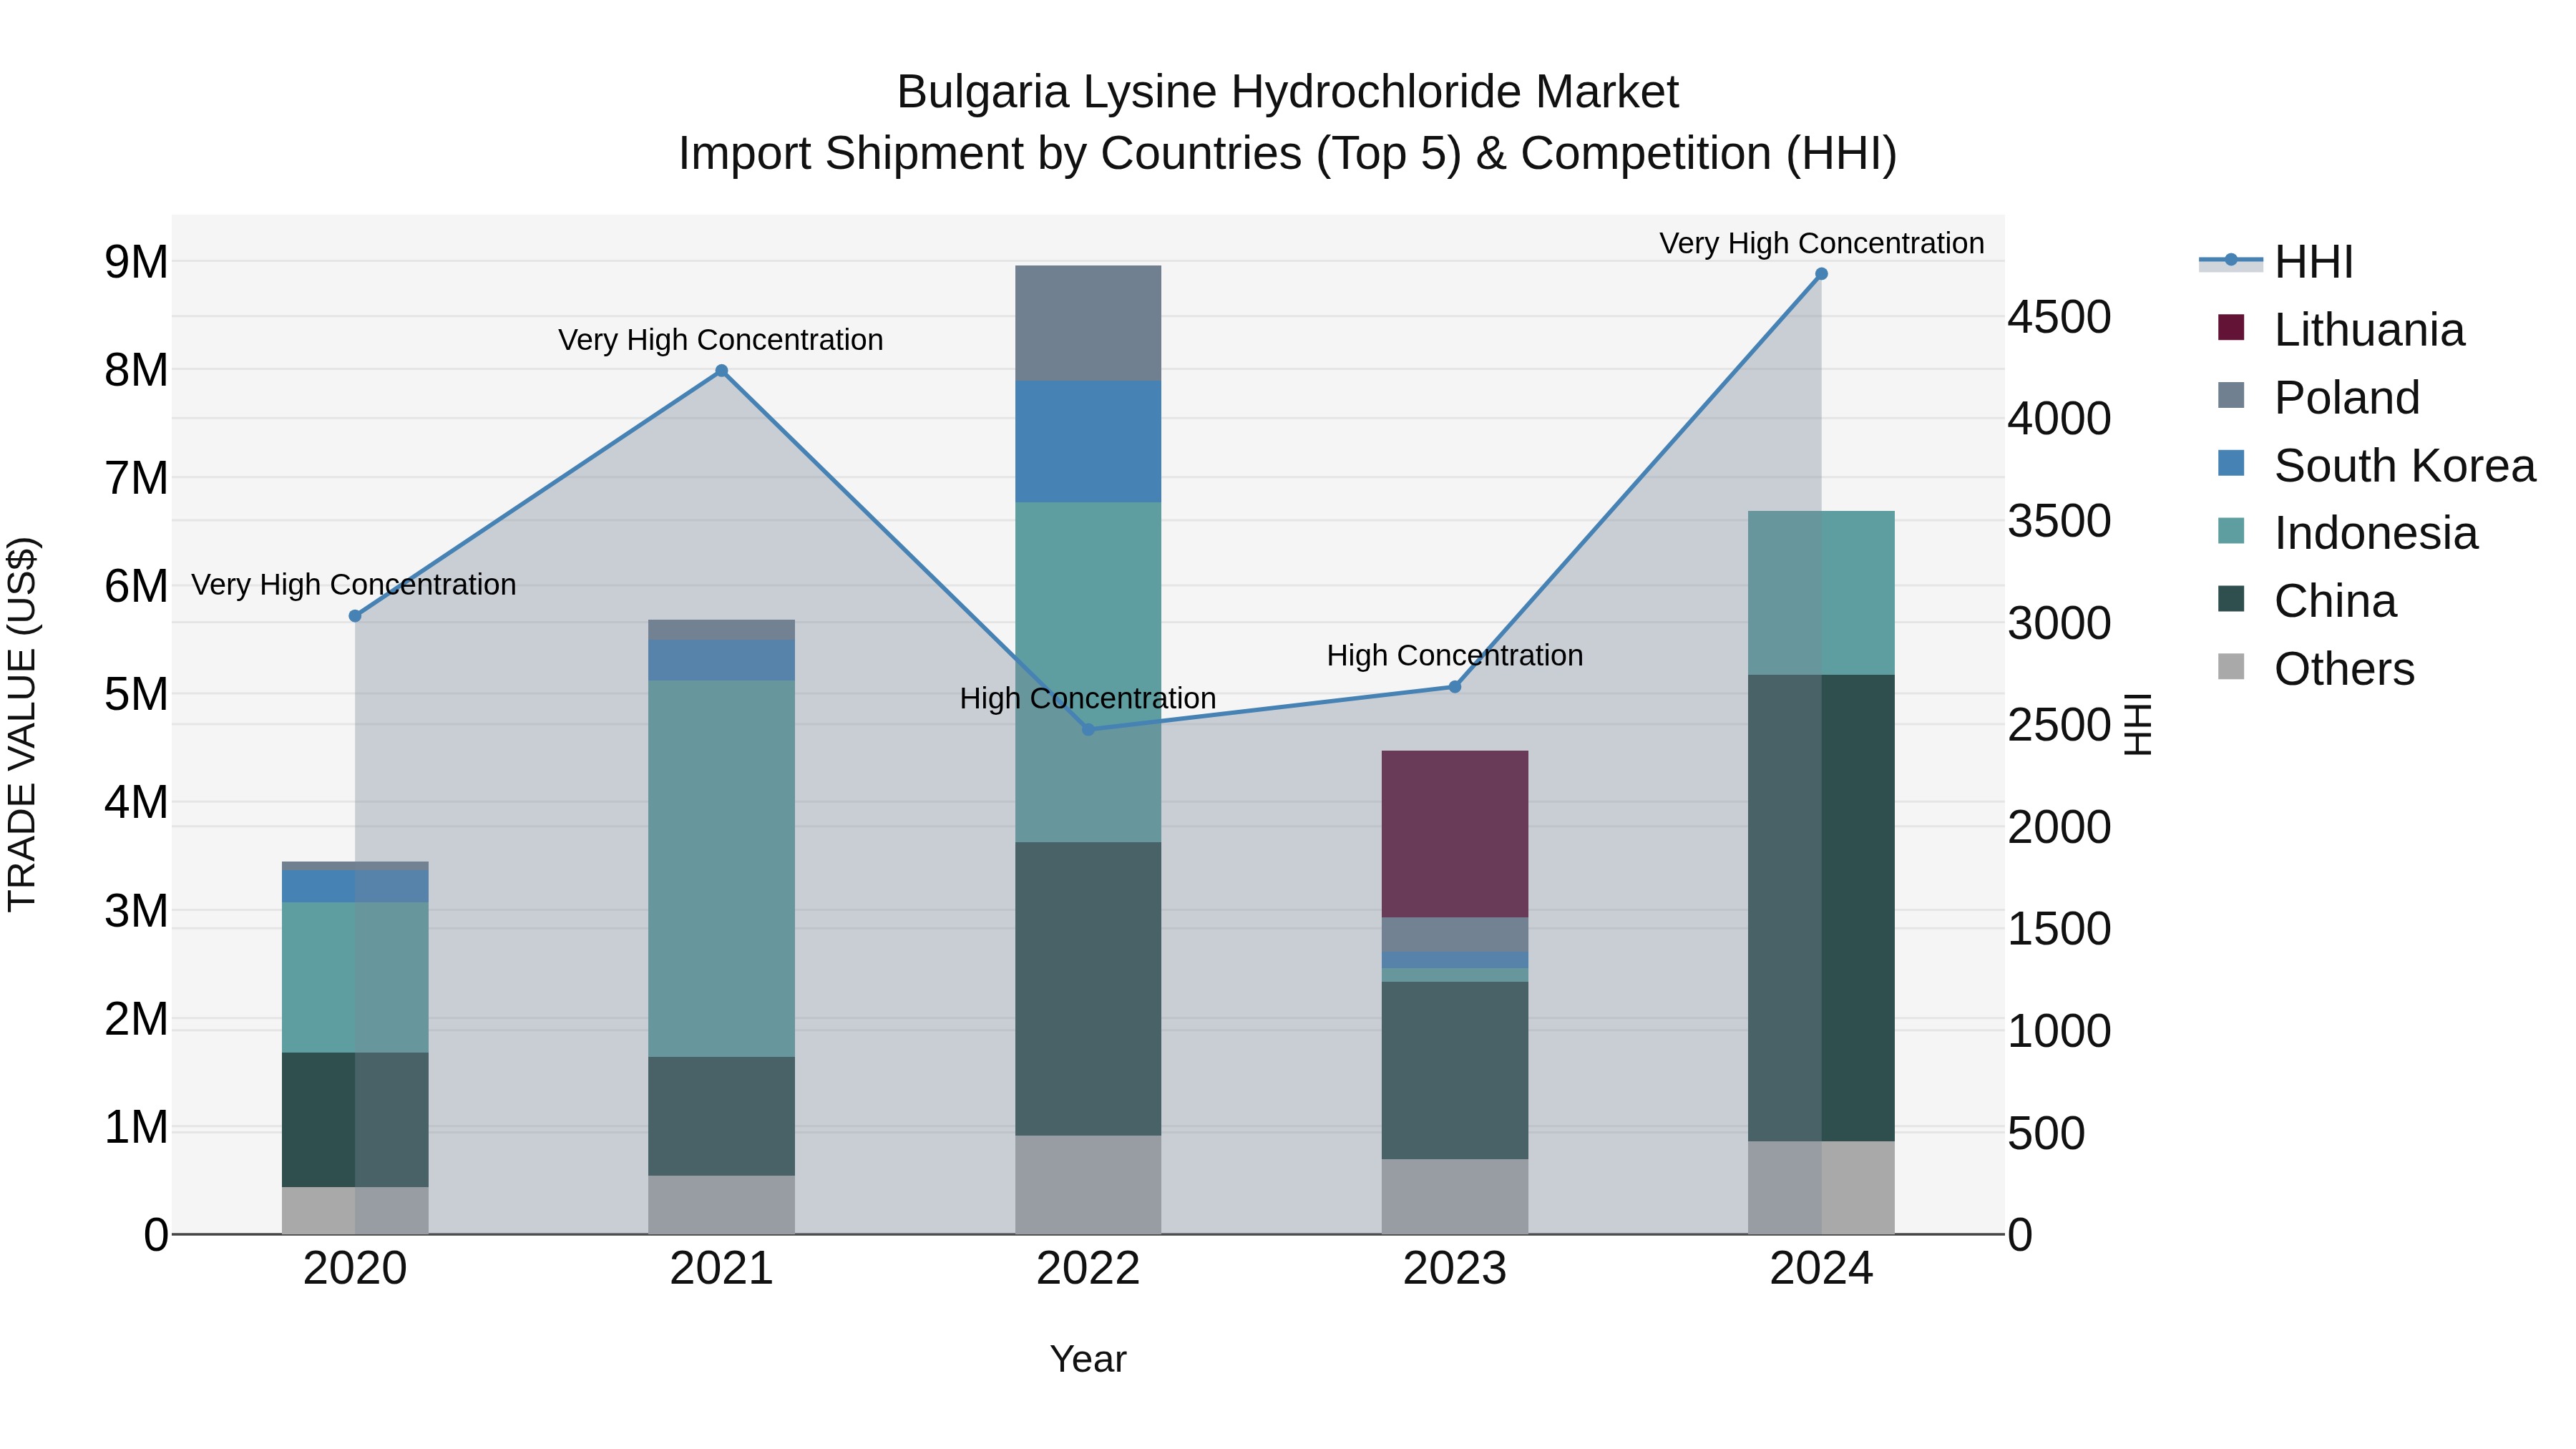Click the 'Very High Concentration' label above 2021

pyautogui.click(x=721, y=340)
